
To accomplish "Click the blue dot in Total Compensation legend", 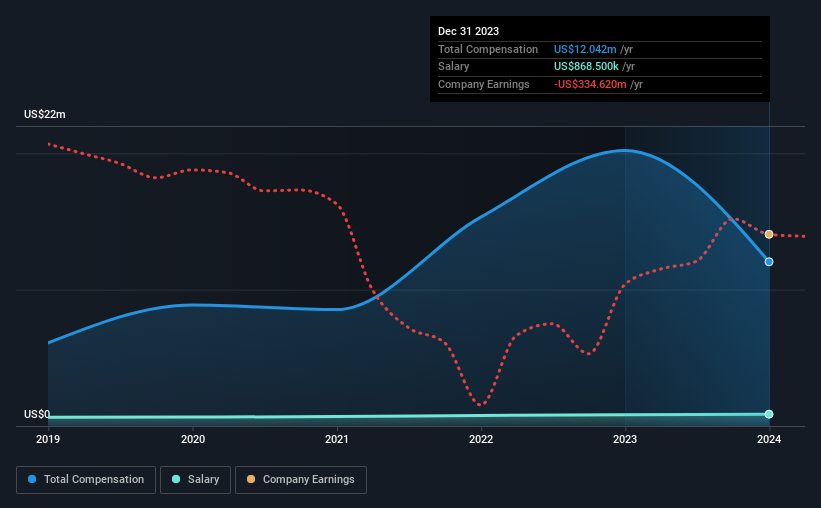I will click(x=32, y=479).
